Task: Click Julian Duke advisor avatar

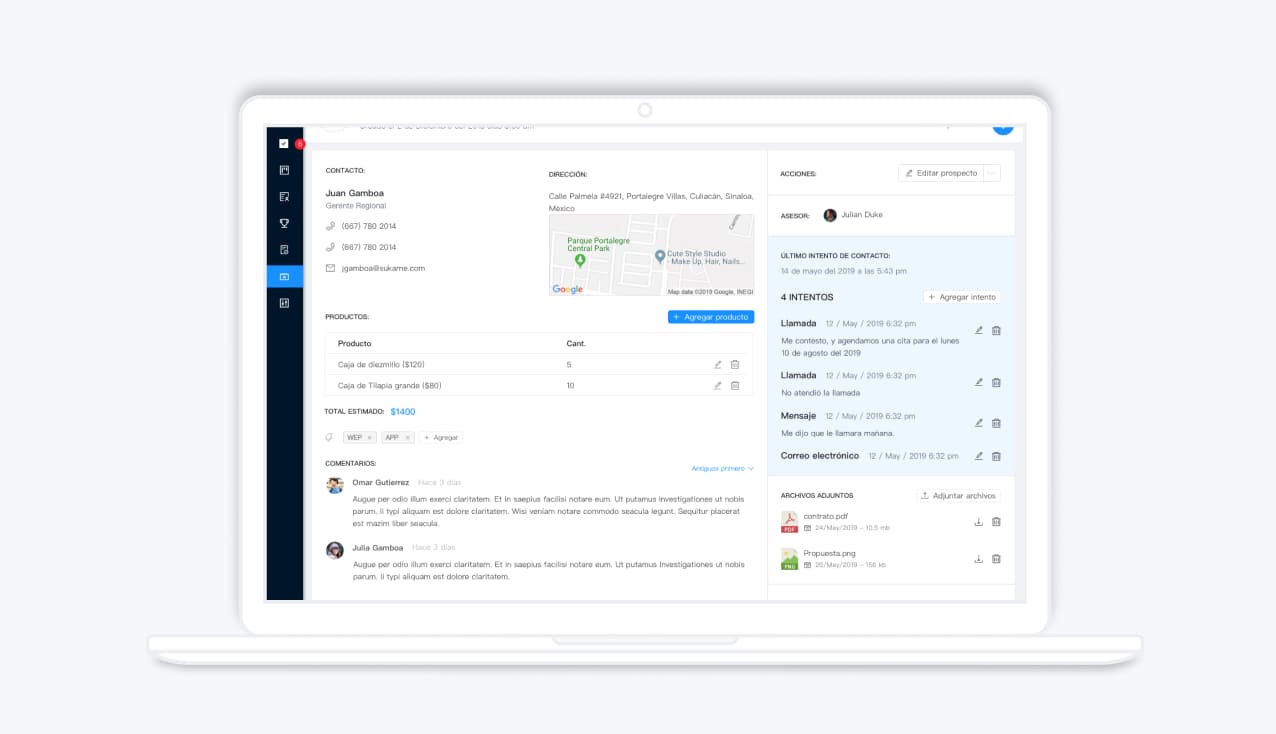Action: (830, 215)
